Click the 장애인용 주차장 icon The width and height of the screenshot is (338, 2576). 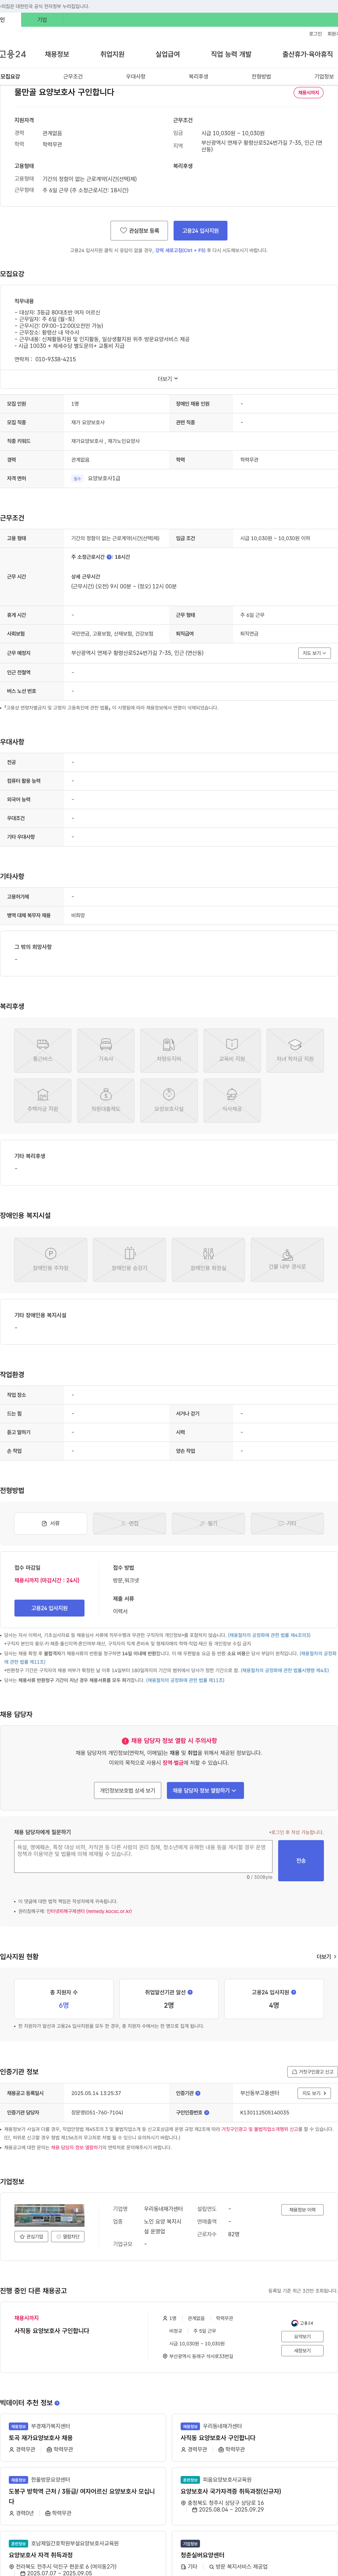coord(51,1259)
